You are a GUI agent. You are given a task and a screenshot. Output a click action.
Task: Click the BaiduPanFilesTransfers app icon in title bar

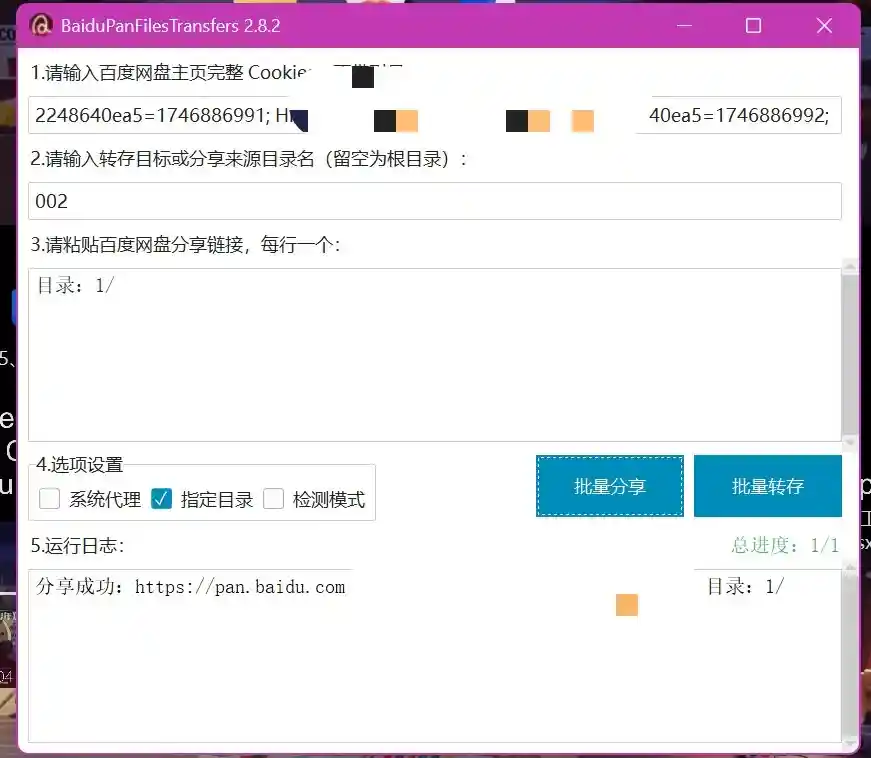point(41,26)
